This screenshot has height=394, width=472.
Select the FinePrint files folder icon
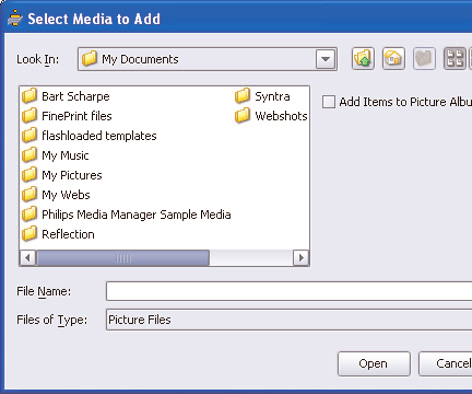[x=30, y=116]
